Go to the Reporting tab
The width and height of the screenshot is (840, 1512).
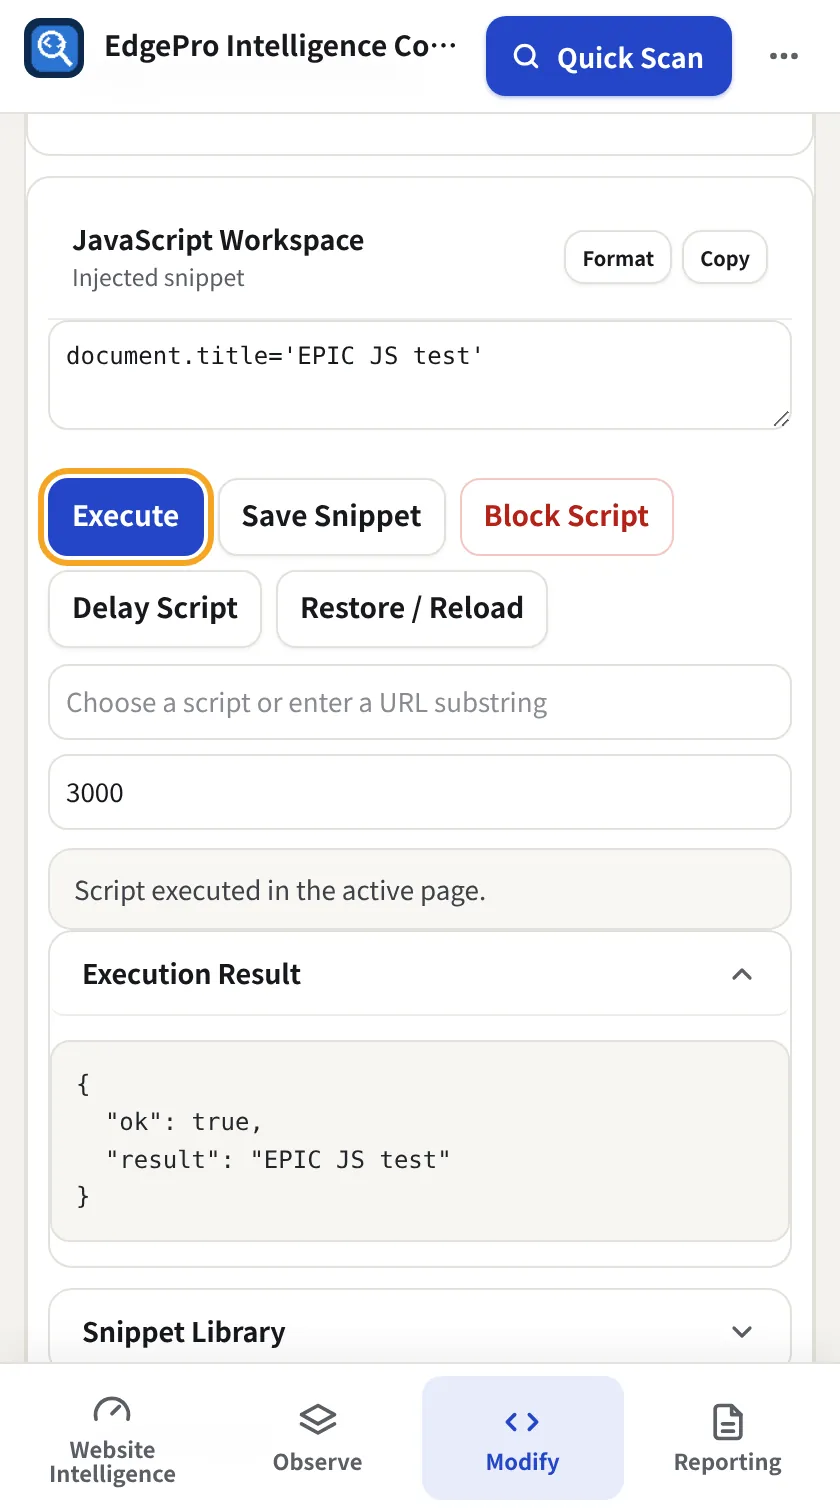(x=728, y=1438)
